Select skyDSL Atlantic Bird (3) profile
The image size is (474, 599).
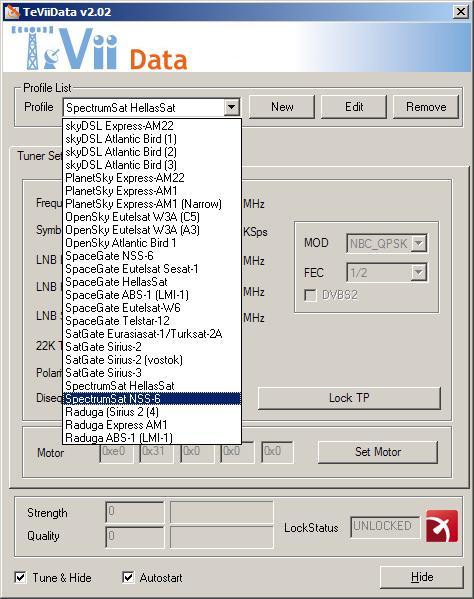coord(152,165)
